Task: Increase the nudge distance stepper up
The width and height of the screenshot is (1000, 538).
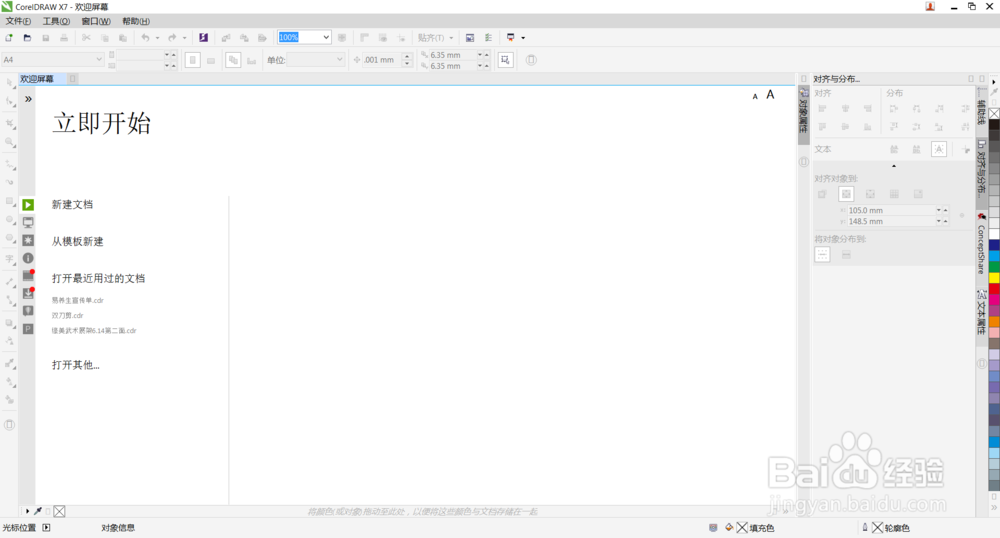Action: point(408,56)
